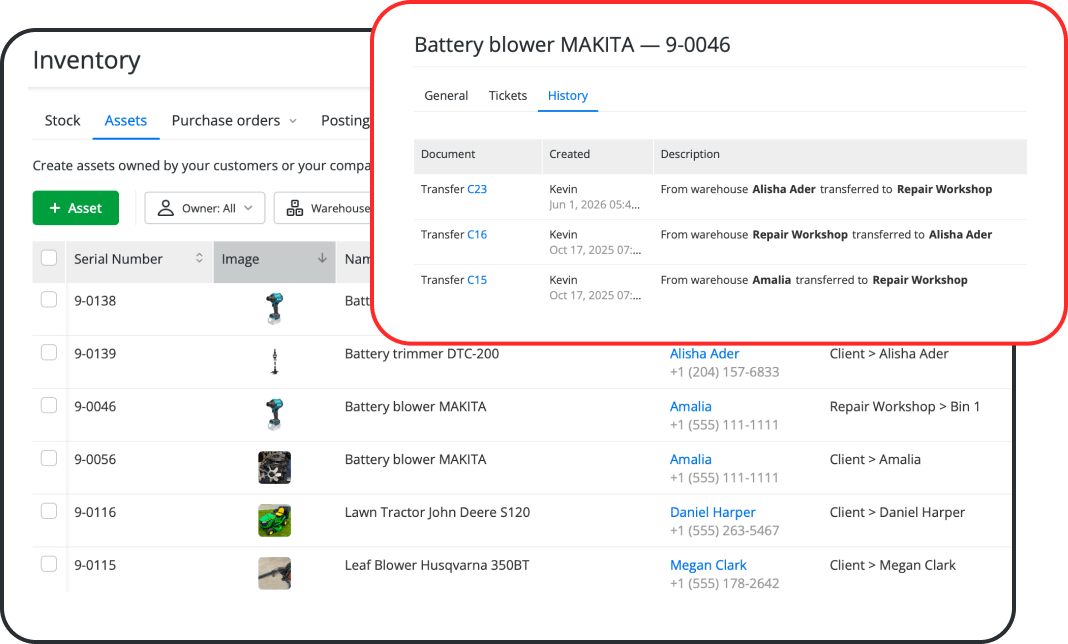Click Battery blower MAKITA in 9-0046 row
The height and width of the screenshot is (644, 1068).
(x=415, y=407)
